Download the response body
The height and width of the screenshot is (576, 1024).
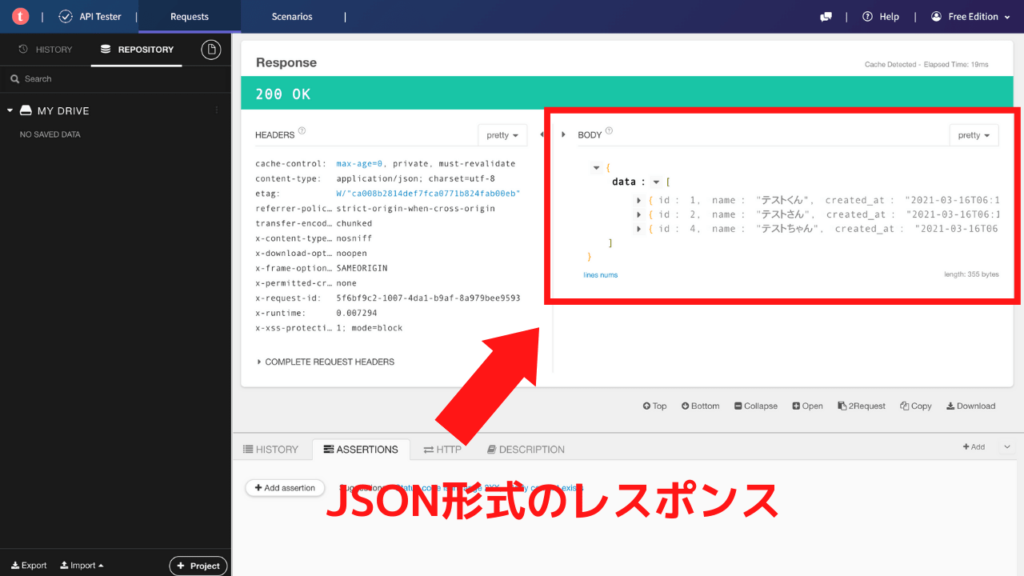click(969, 406)
